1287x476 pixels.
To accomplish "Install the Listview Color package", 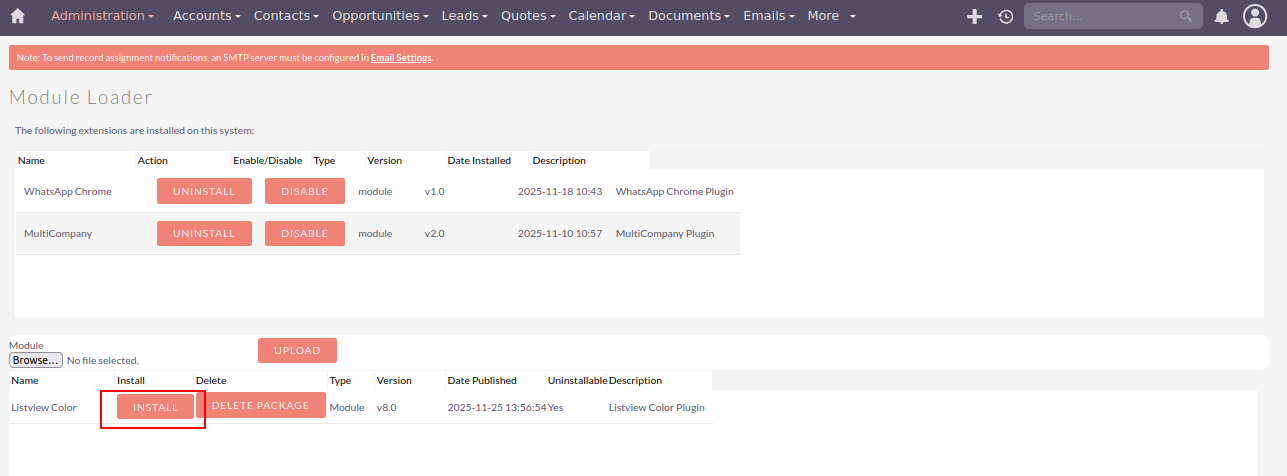I will (x=155, y=407).
